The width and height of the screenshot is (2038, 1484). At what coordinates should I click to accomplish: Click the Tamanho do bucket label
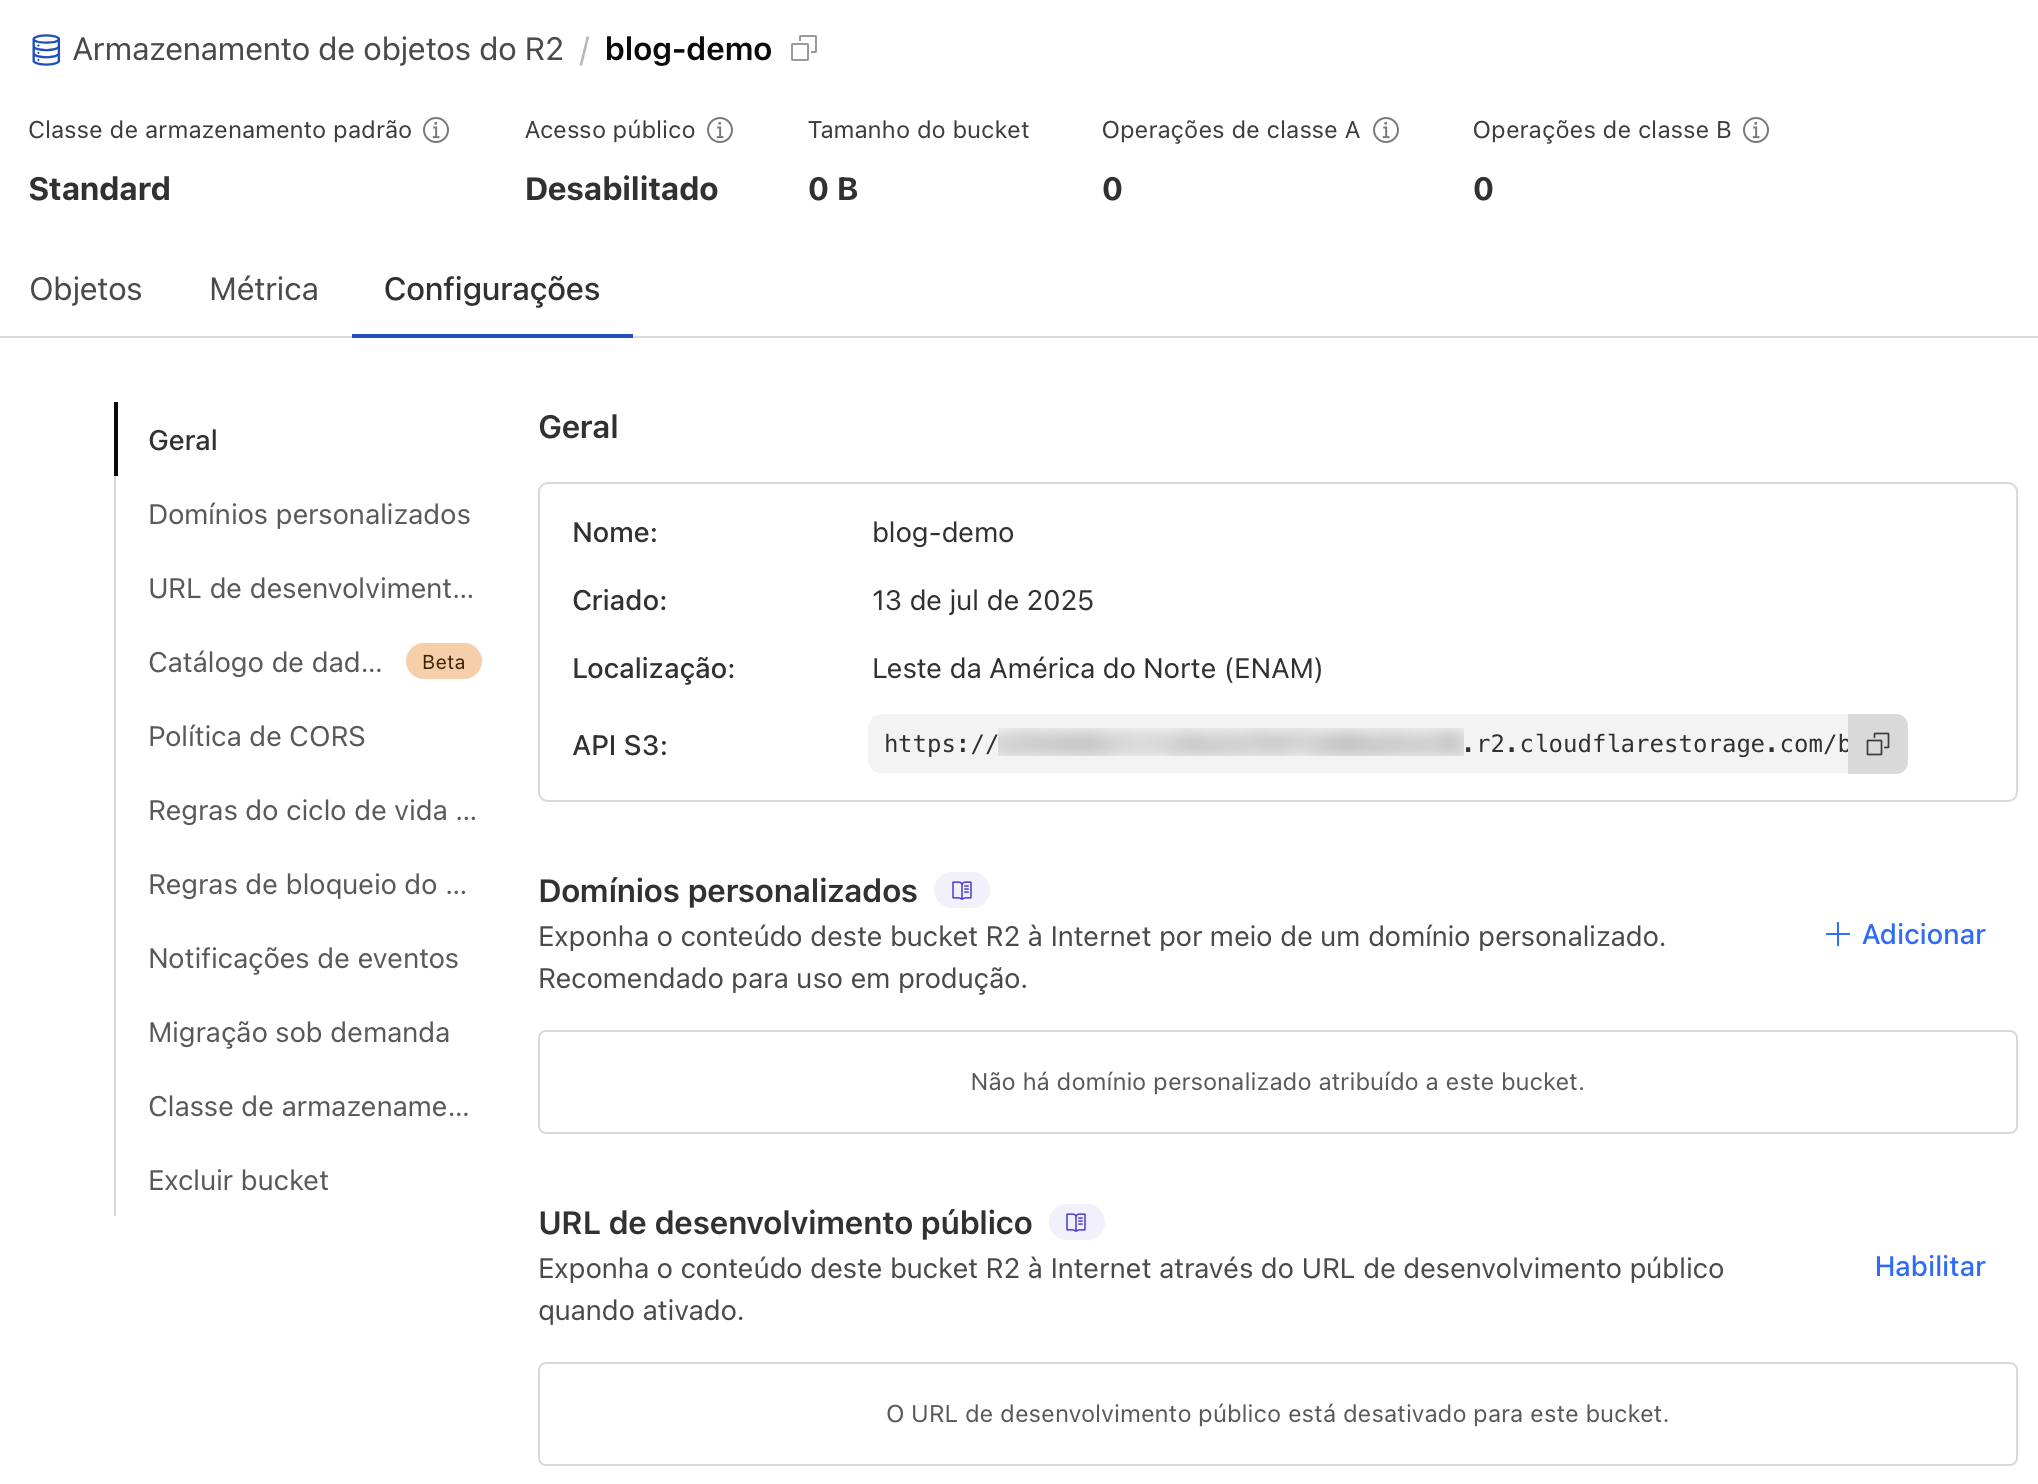click(918, 130)
